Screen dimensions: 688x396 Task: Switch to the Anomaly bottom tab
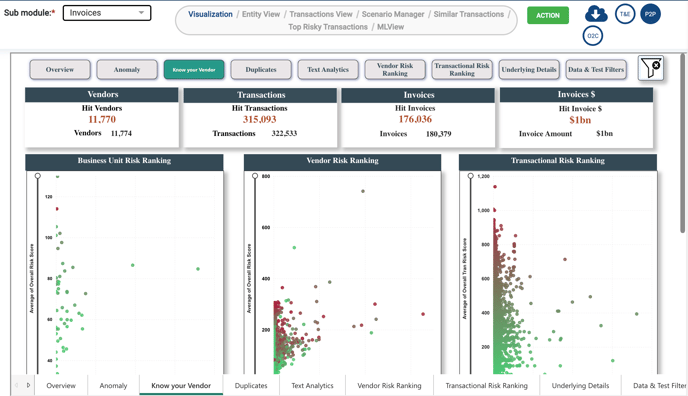coord(113,385)
